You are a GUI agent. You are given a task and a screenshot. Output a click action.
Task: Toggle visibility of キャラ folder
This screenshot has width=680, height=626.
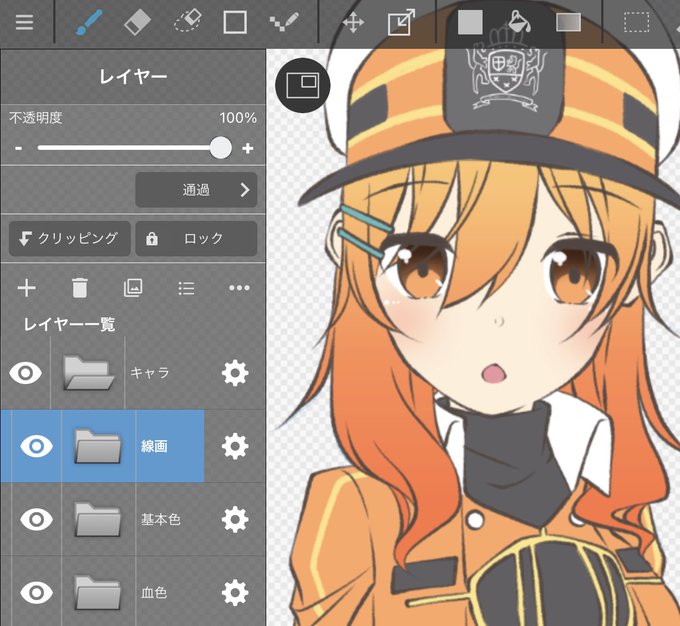point(26,373)
